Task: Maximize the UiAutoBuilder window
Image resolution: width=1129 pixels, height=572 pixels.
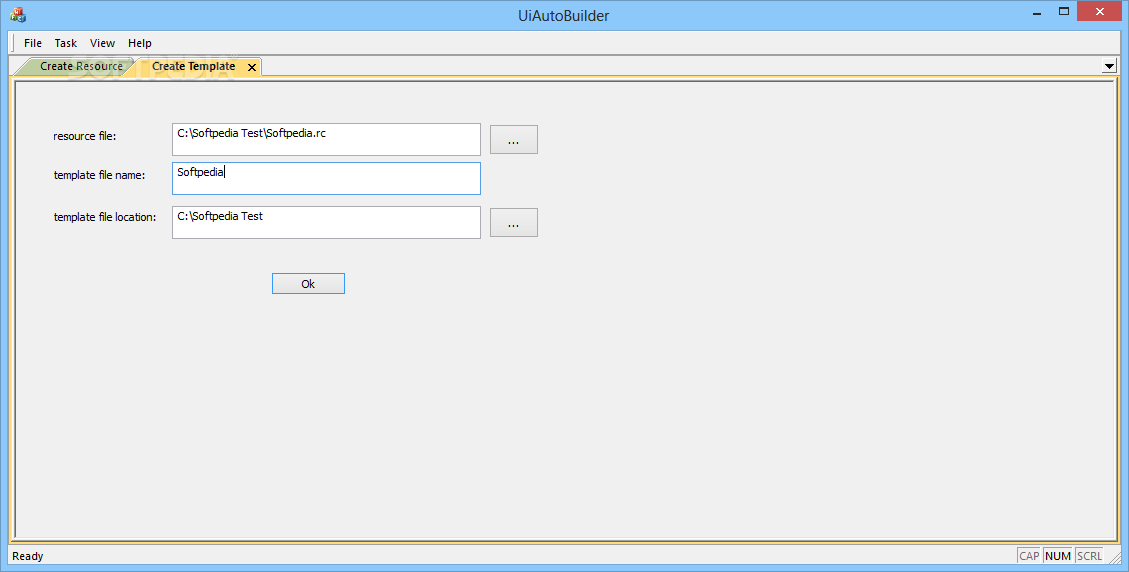Action: pyautogui.click(x=1063, y=12)
